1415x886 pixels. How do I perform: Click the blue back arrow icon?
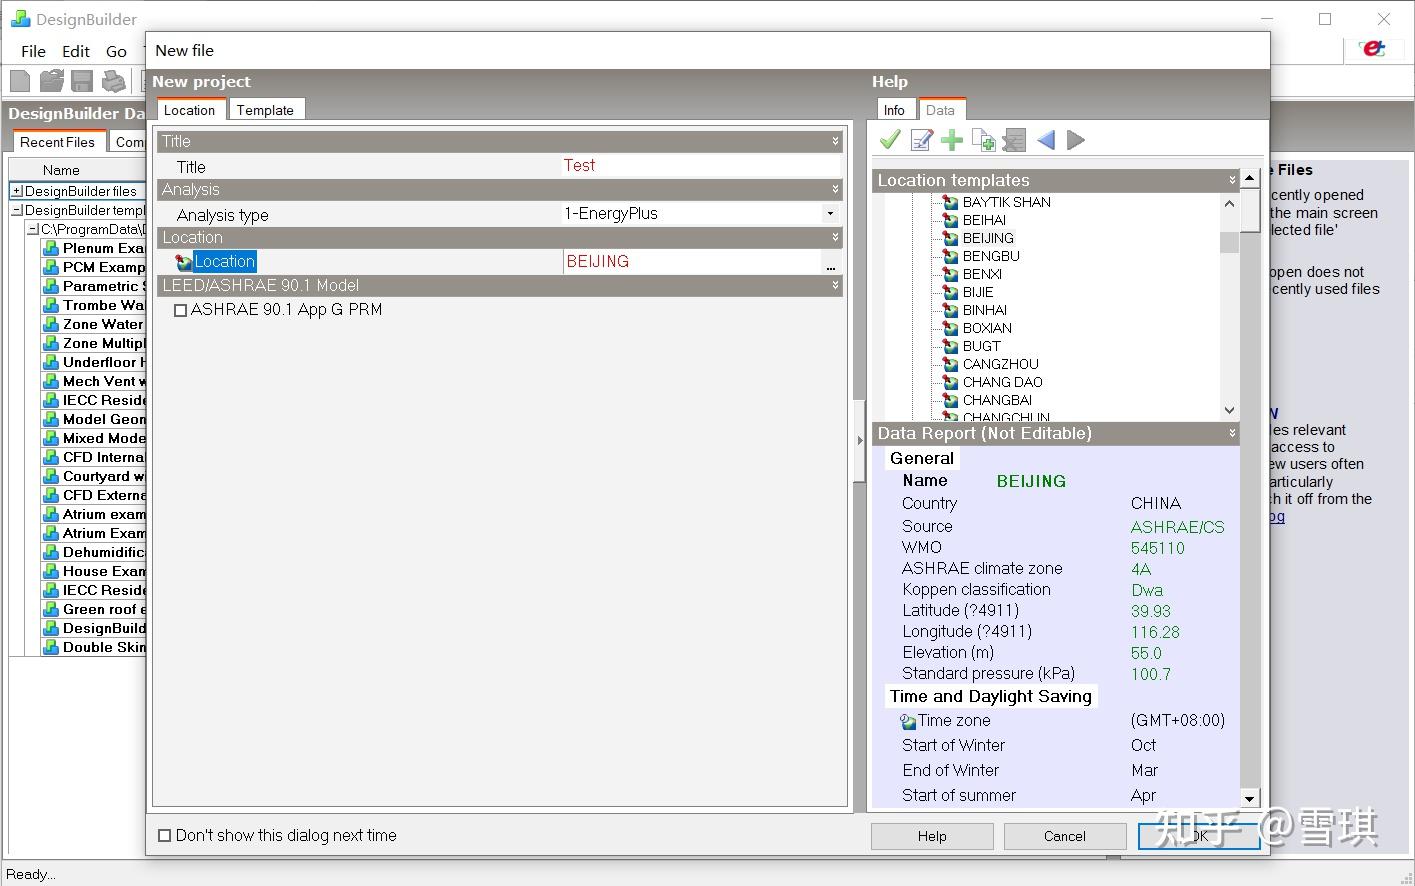1046,140
